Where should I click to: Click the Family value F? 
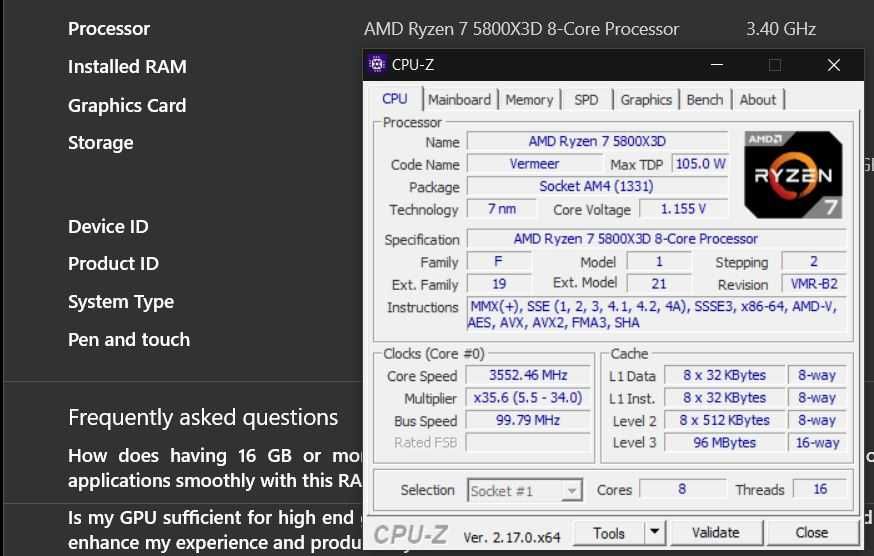click(x=499, y=262)
